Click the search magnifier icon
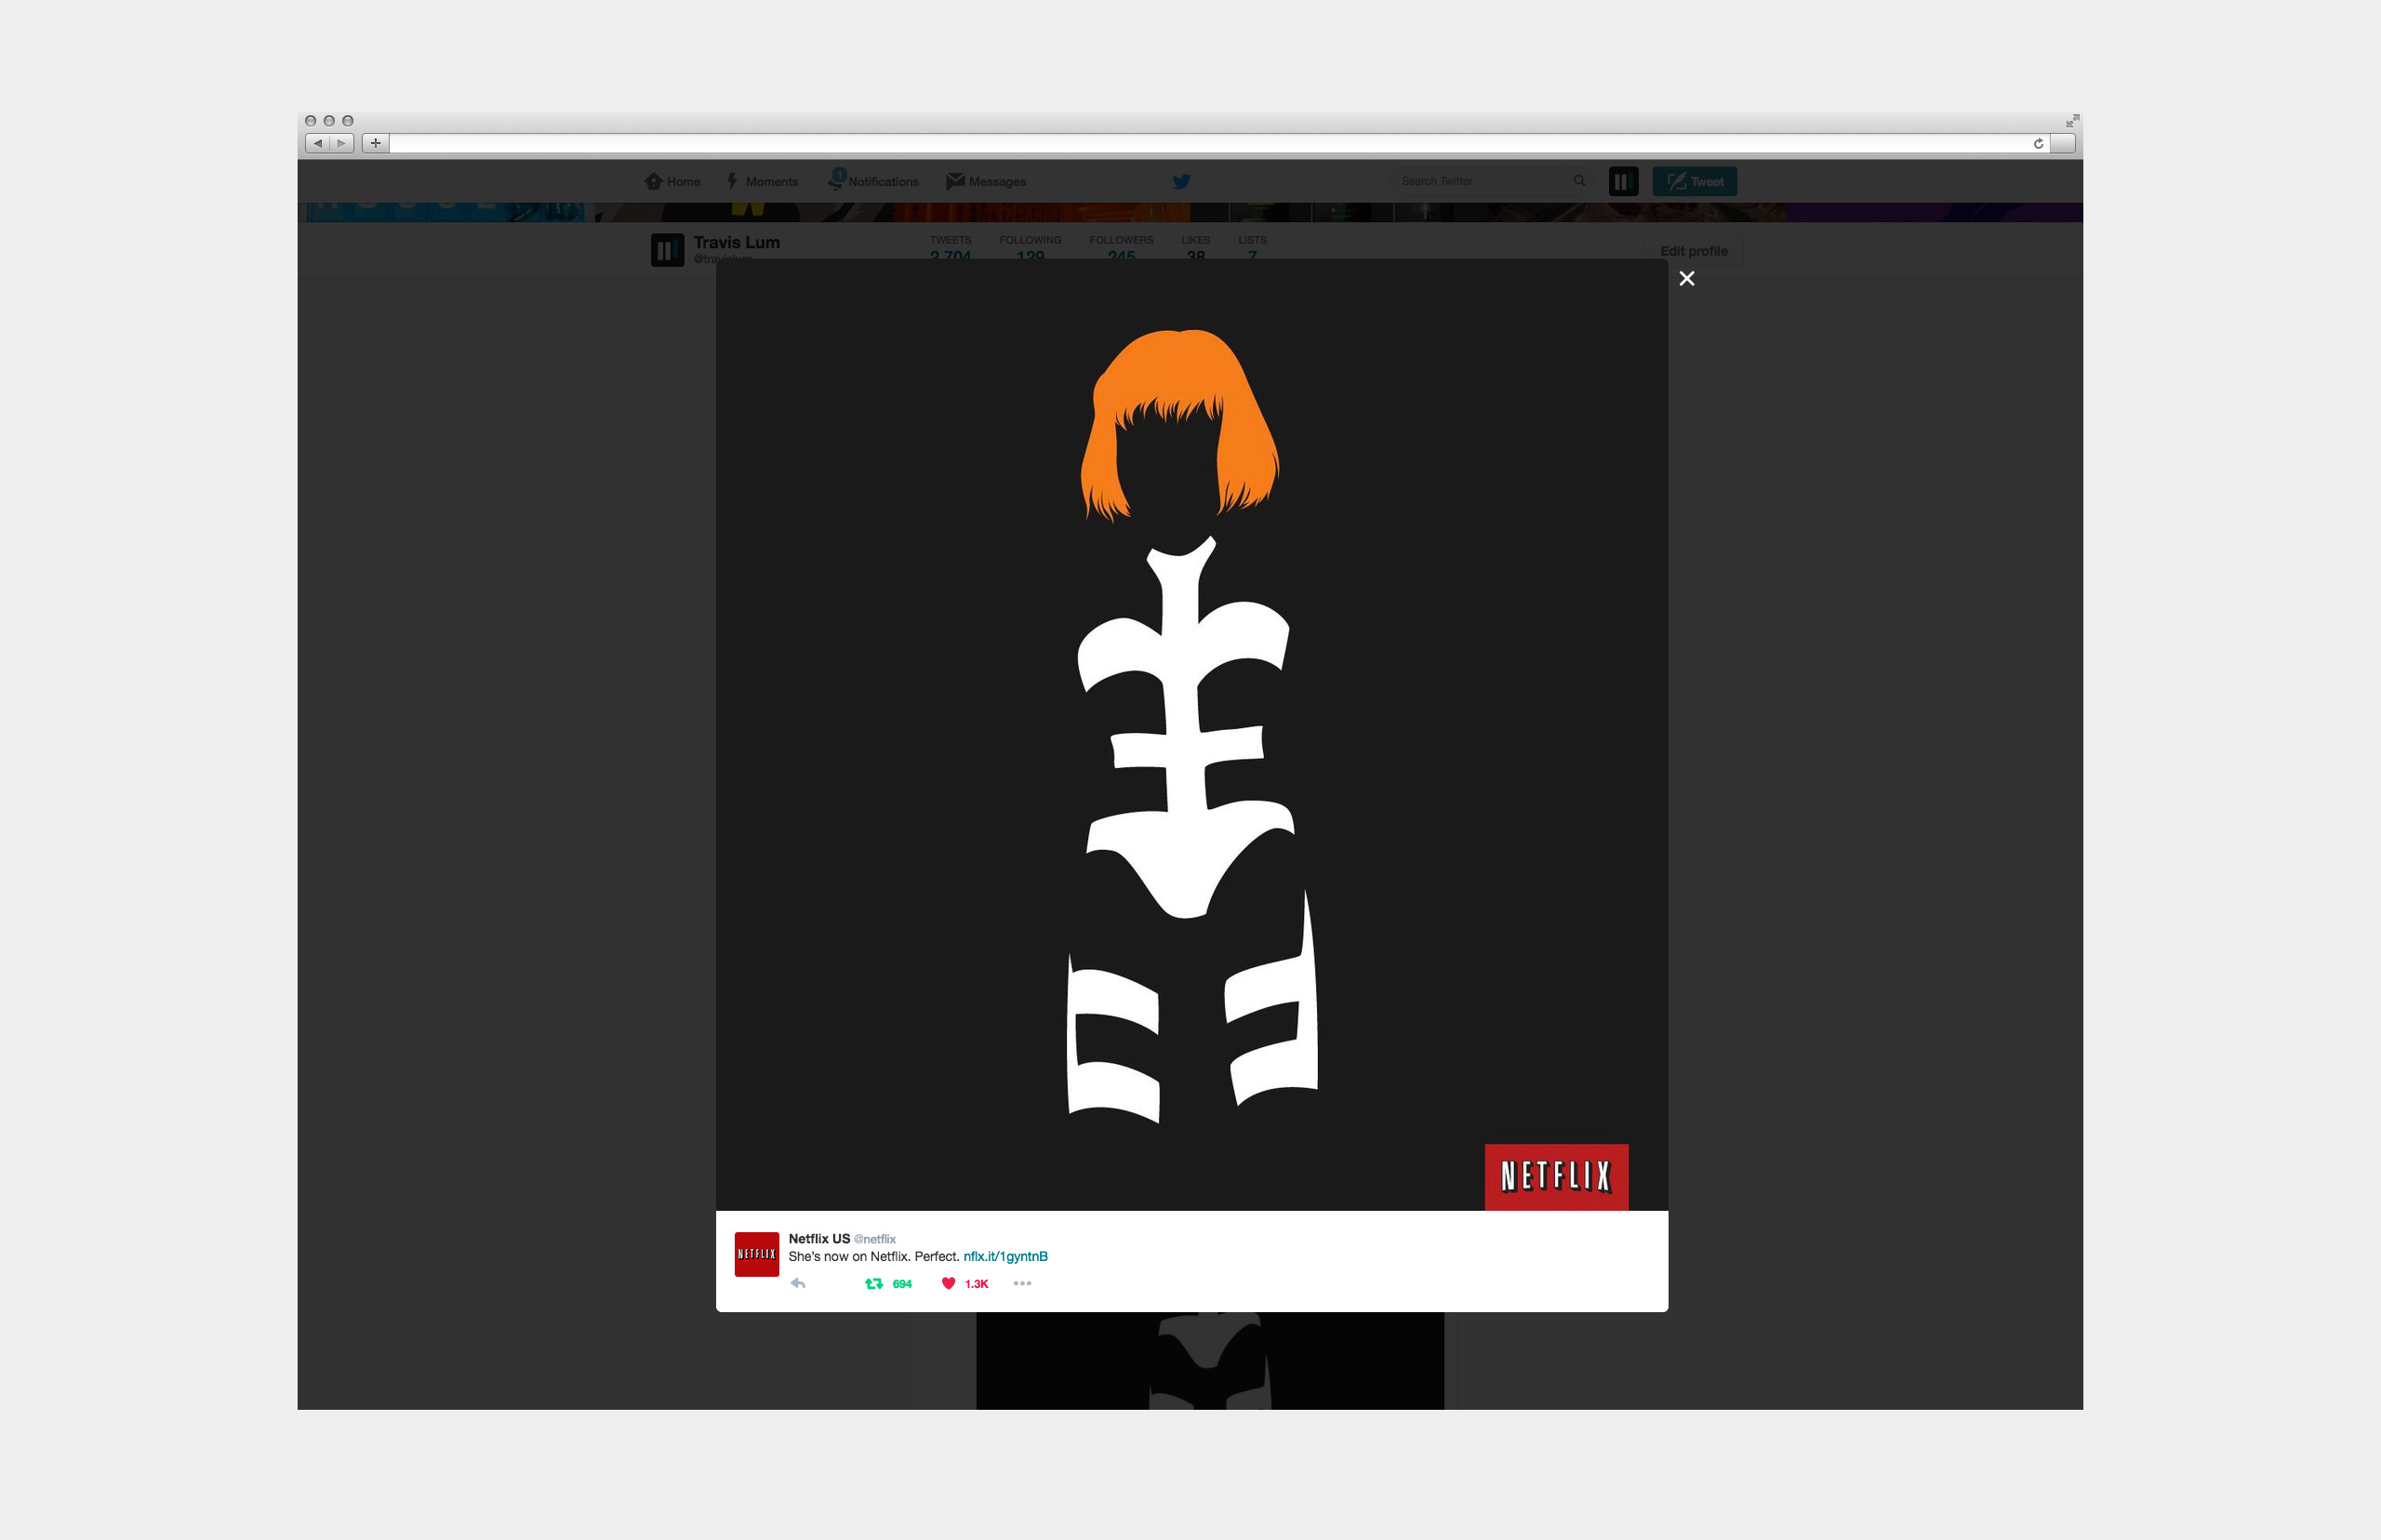The image size is (2381, 1540). [x=1579, y=181]
